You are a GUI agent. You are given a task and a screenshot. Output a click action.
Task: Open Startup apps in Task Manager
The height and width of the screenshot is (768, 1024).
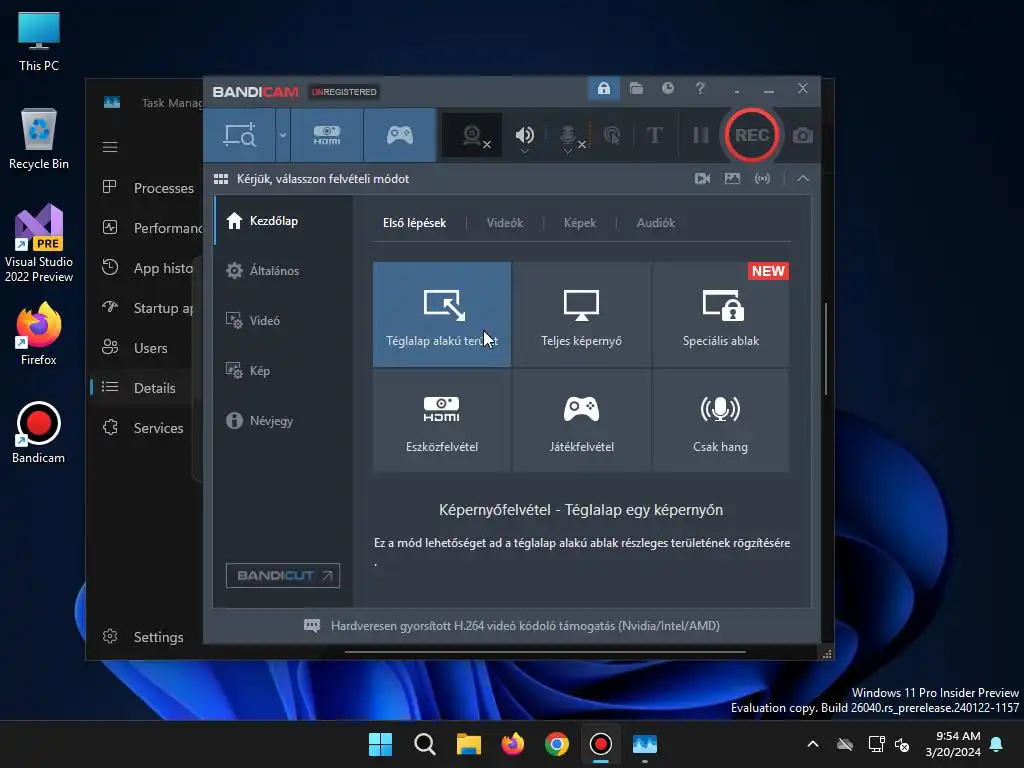tap(148, 308)
